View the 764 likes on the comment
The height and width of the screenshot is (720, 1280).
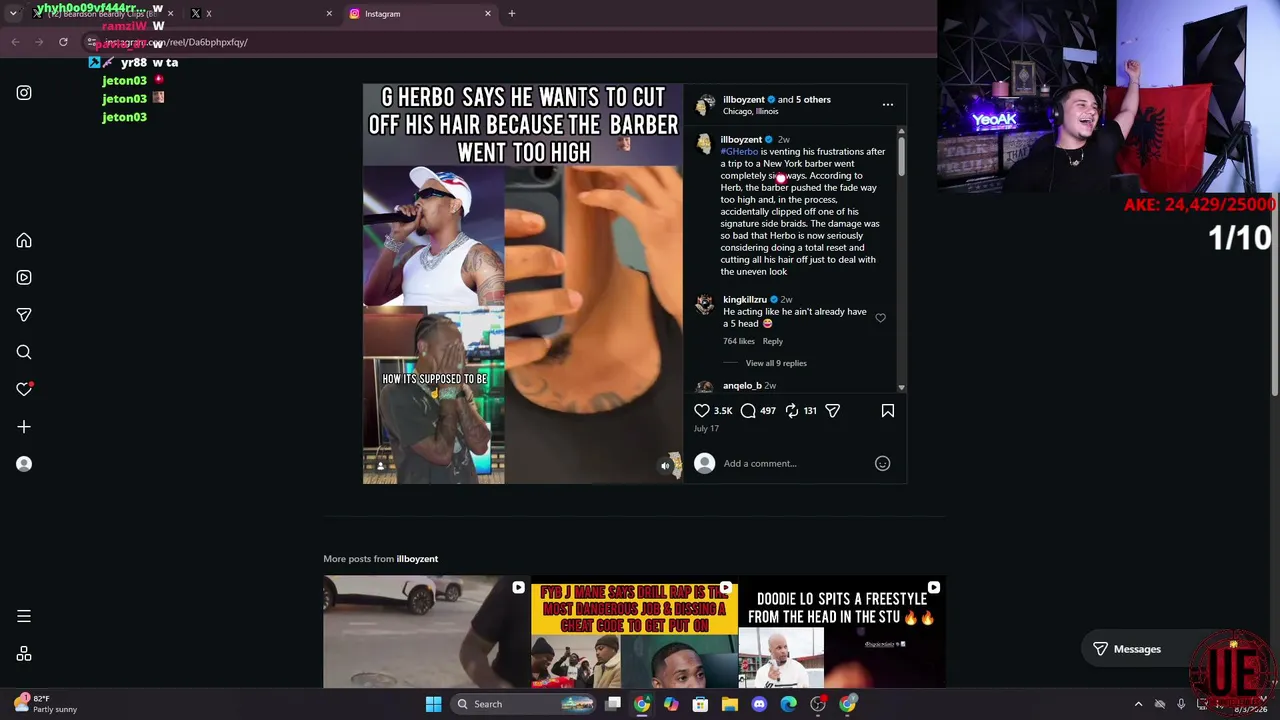[x=739, y=342]
